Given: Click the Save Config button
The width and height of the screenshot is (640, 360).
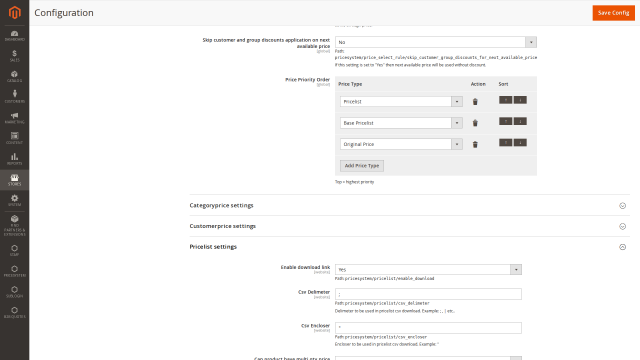Looking at the screenshot, I should 613,13.
